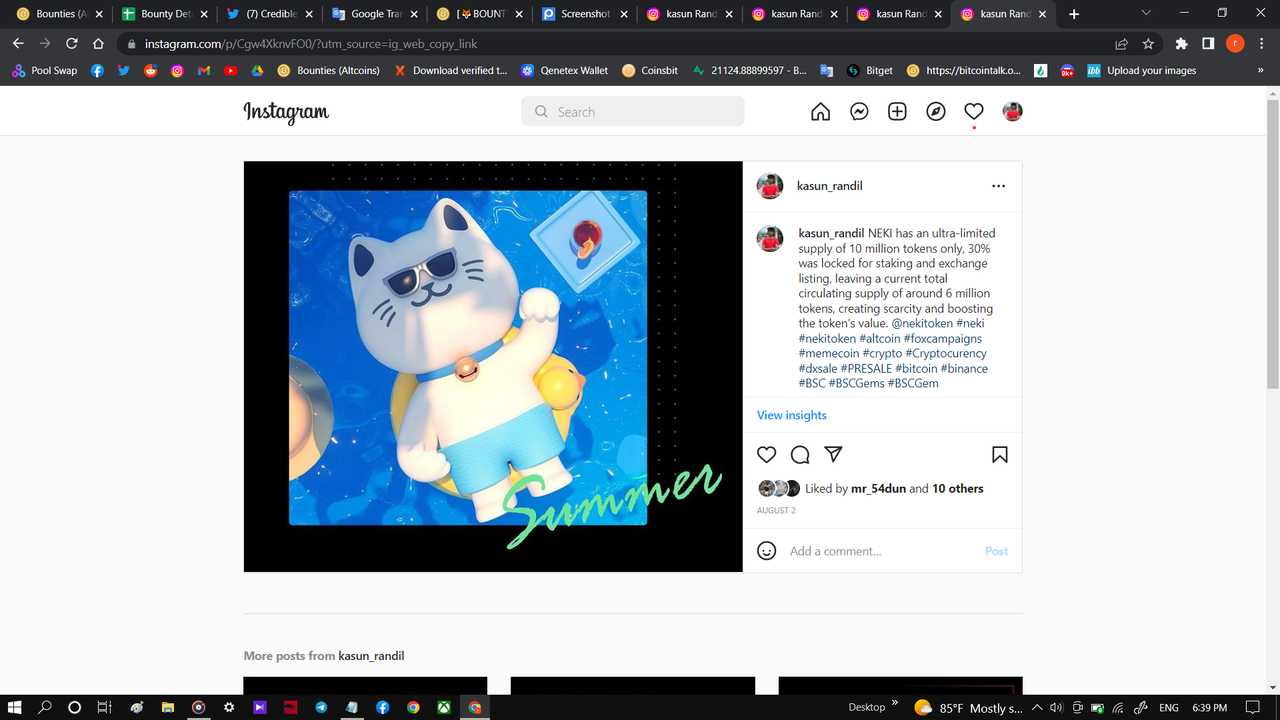
Task: Open a new Chrome tab
Action: tap(1074, 14)
